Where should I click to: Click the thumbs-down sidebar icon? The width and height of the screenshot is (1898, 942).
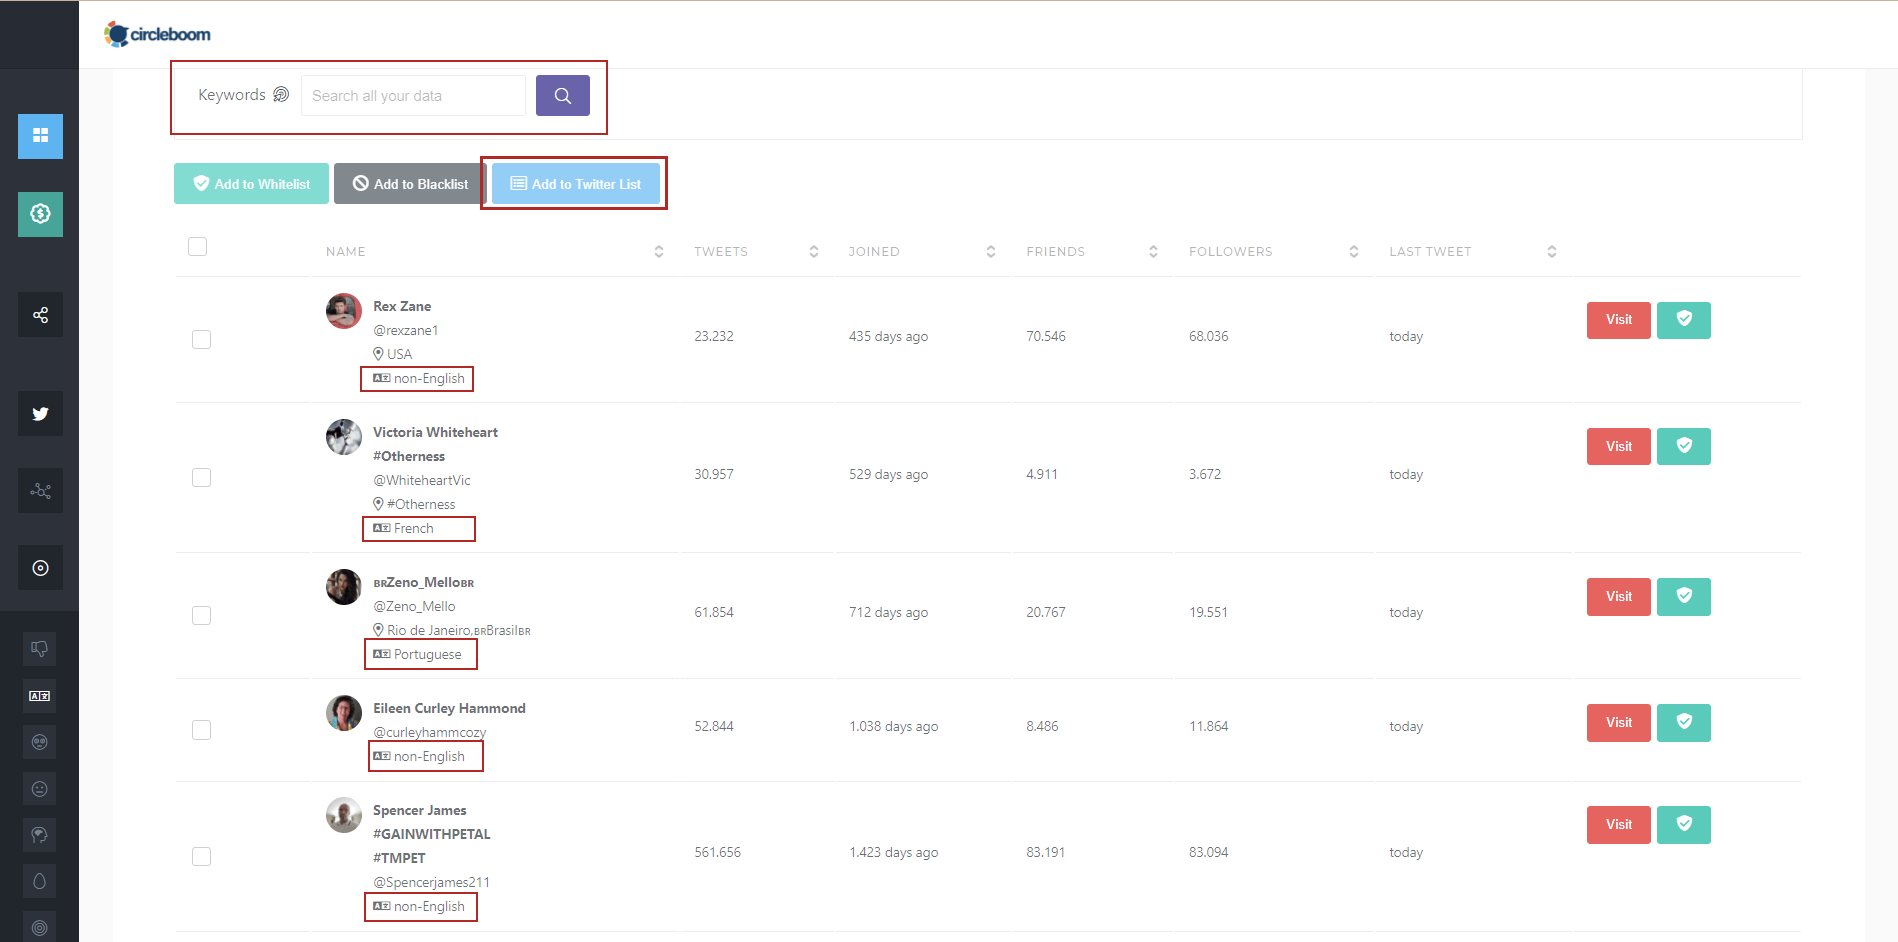(x=40, y=649)
